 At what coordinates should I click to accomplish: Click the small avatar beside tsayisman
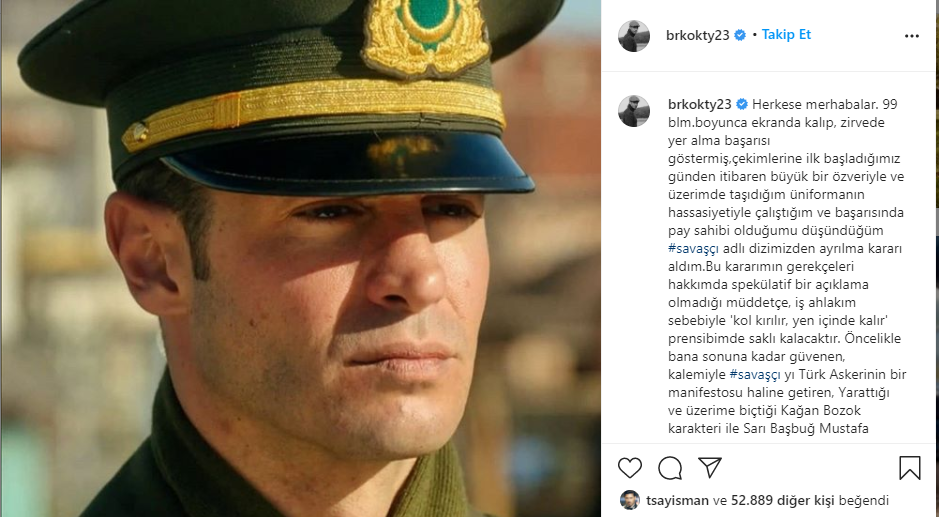click(x=629, y=500)
